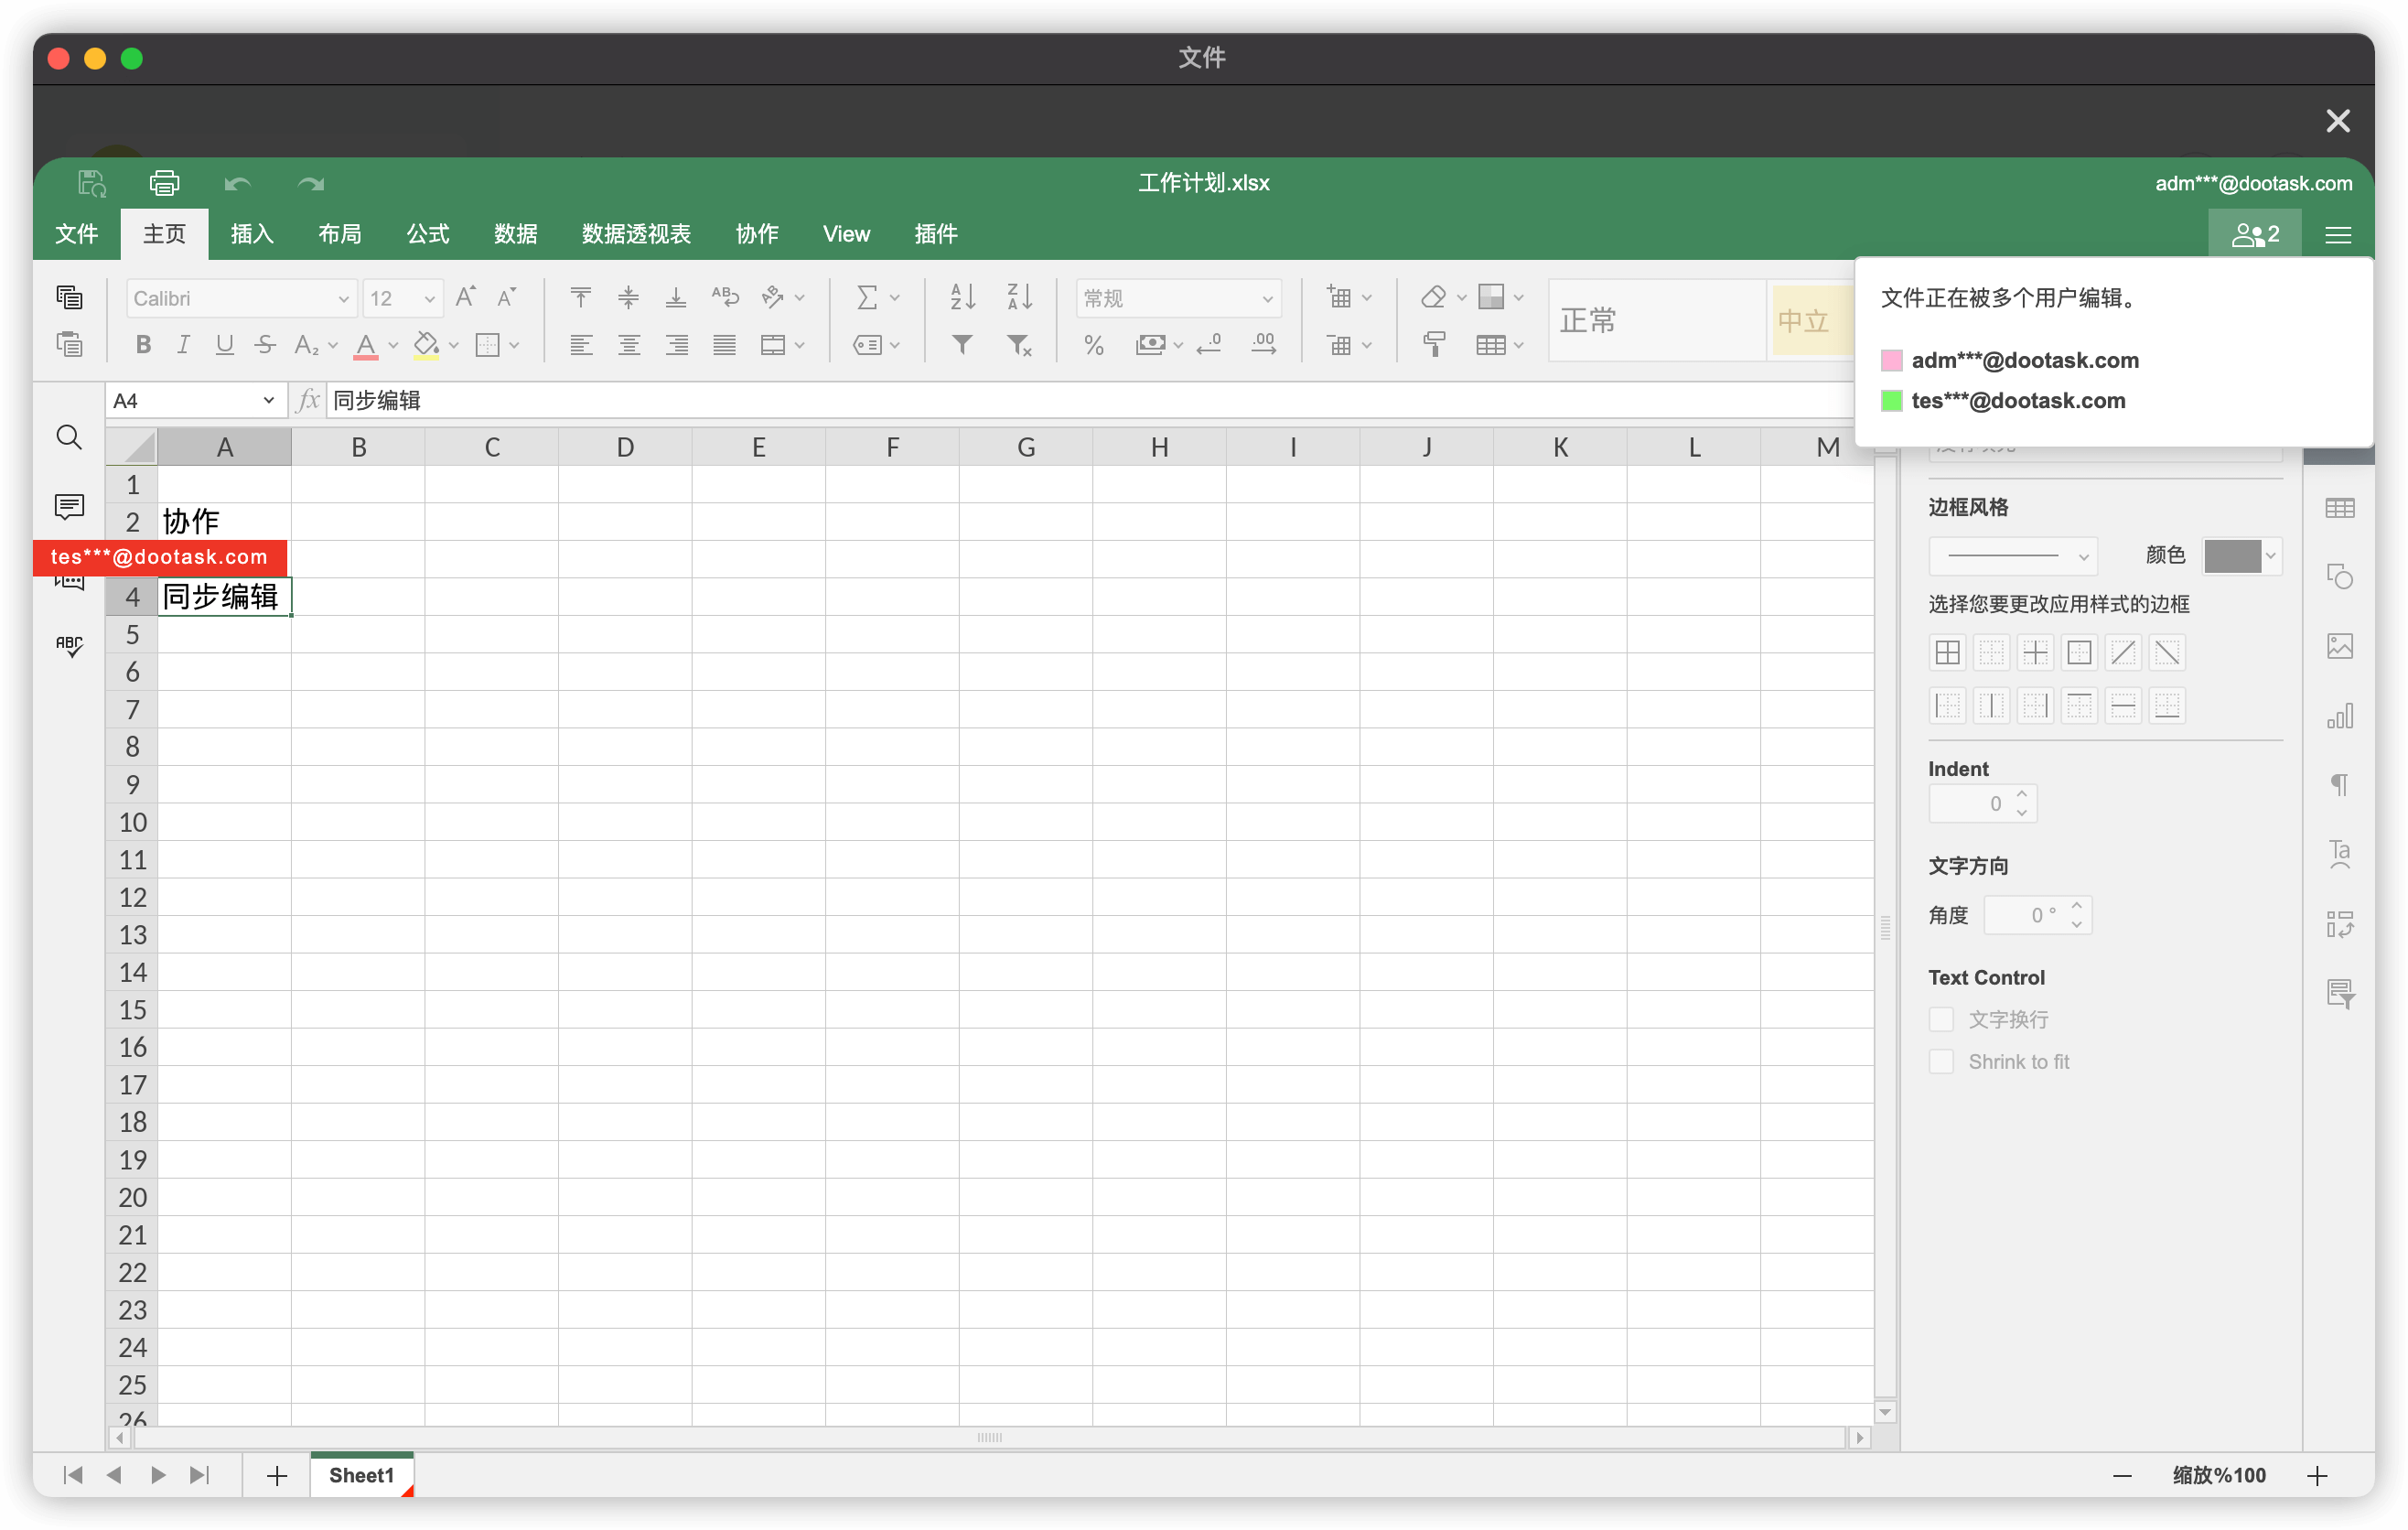Viewport: 2408px width, 1530px height.
Task: Expand the A4 name box dropdown
Action: click(268, 401)
